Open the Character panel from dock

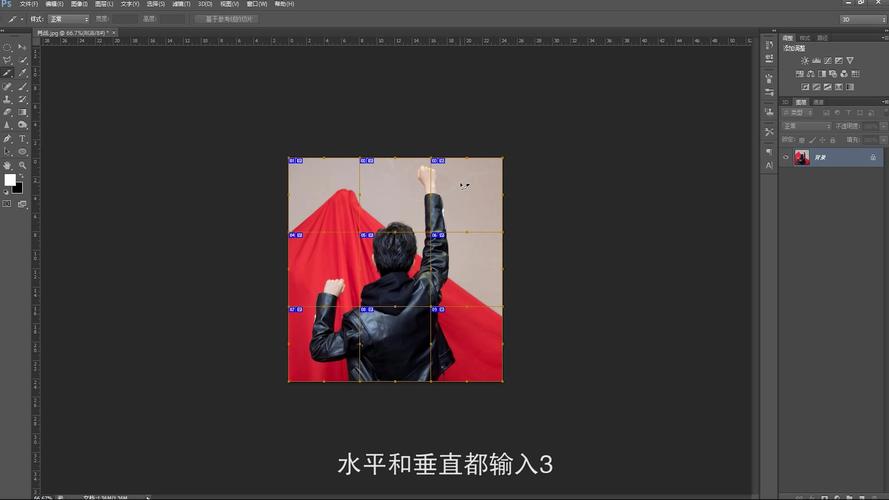(769, 166)
